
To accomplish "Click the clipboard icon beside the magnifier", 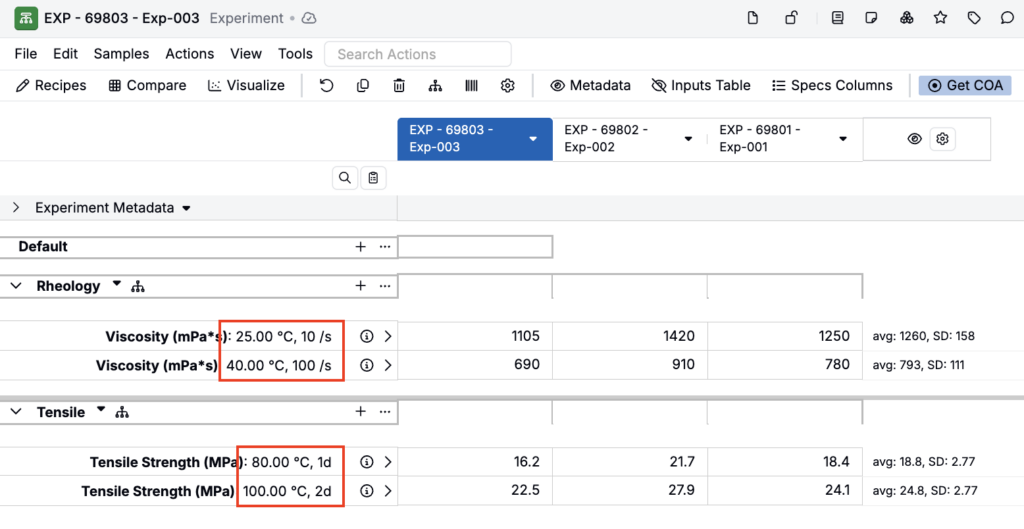I will pos(374,178).
